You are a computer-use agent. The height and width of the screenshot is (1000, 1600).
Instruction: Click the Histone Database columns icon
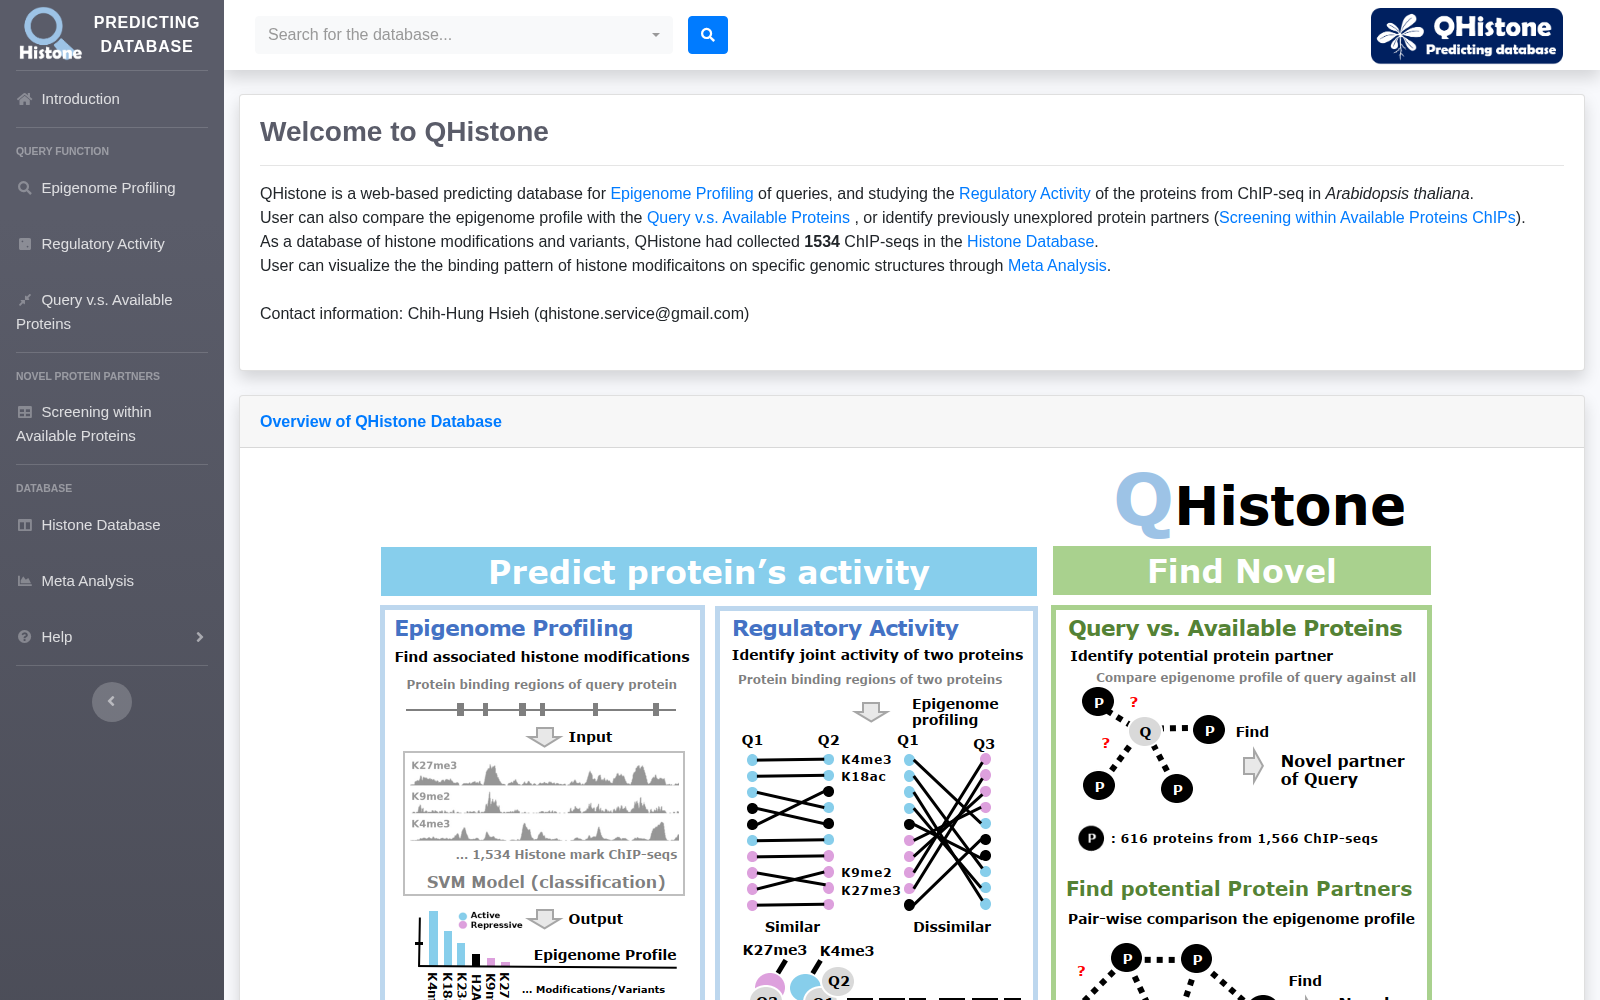point(25,525)
